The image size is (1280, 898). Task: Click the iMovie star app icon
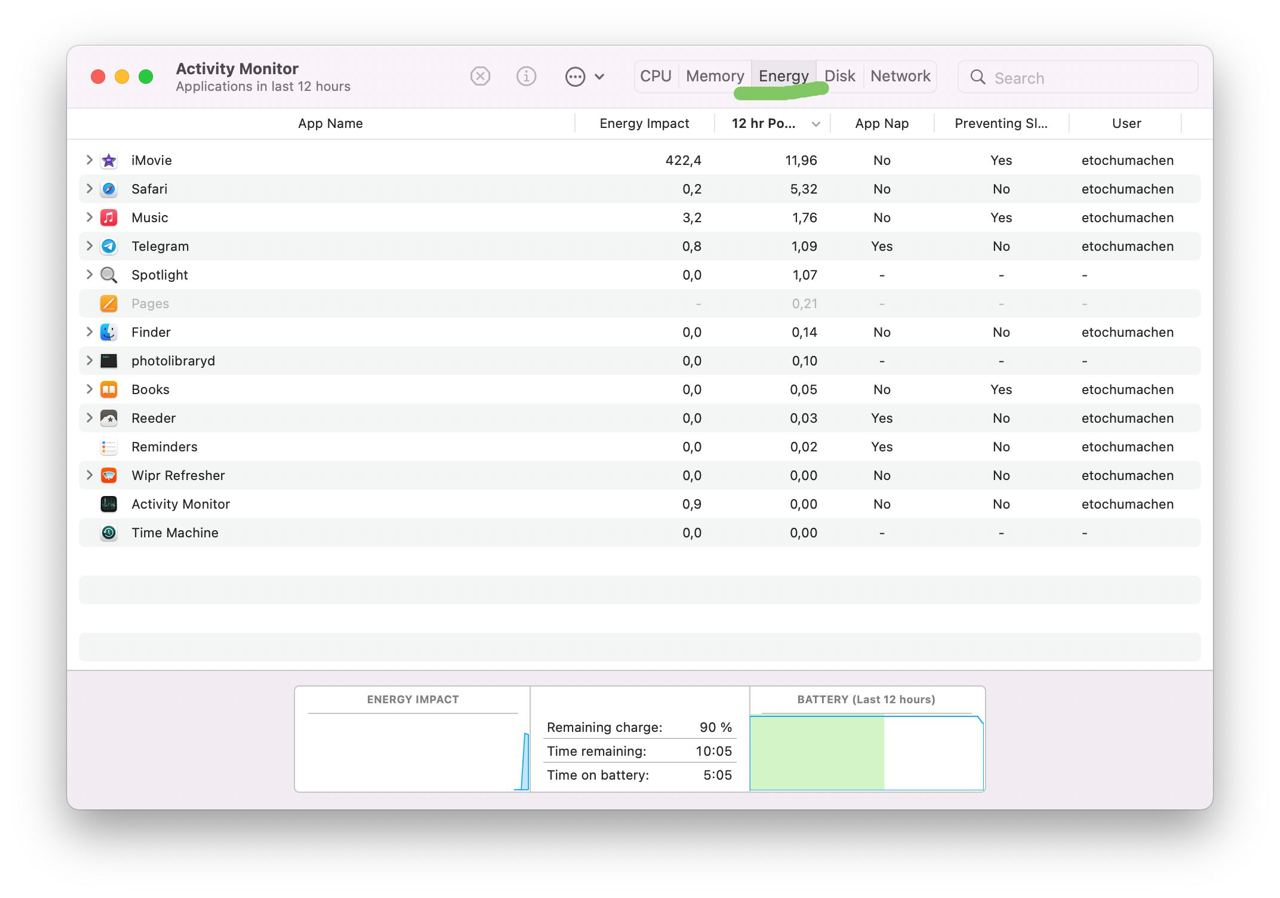click(109, 160)
